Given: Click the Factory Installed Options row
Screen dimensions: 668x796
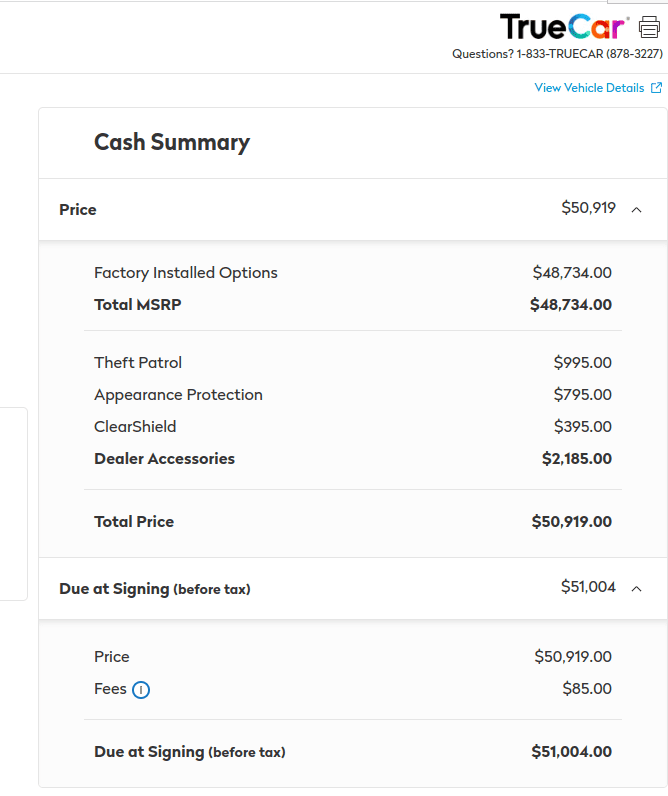Looking at the screenshot, I should pyautogui.click(x=186, y=273).
